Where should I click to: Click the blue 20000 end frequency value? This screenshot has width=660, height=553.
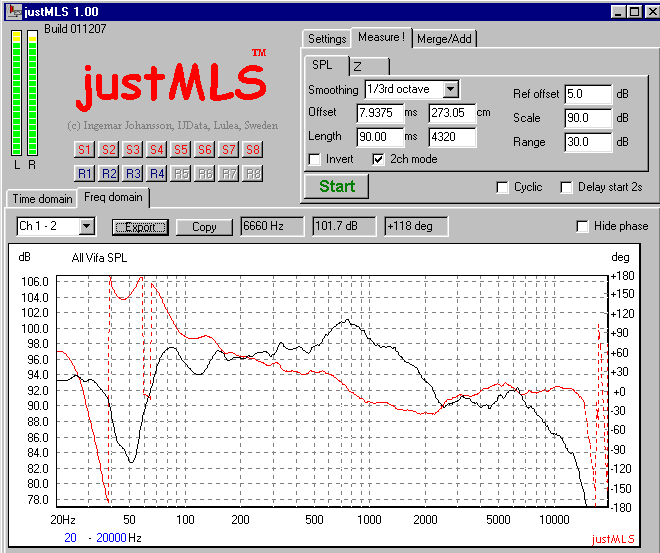111,538
